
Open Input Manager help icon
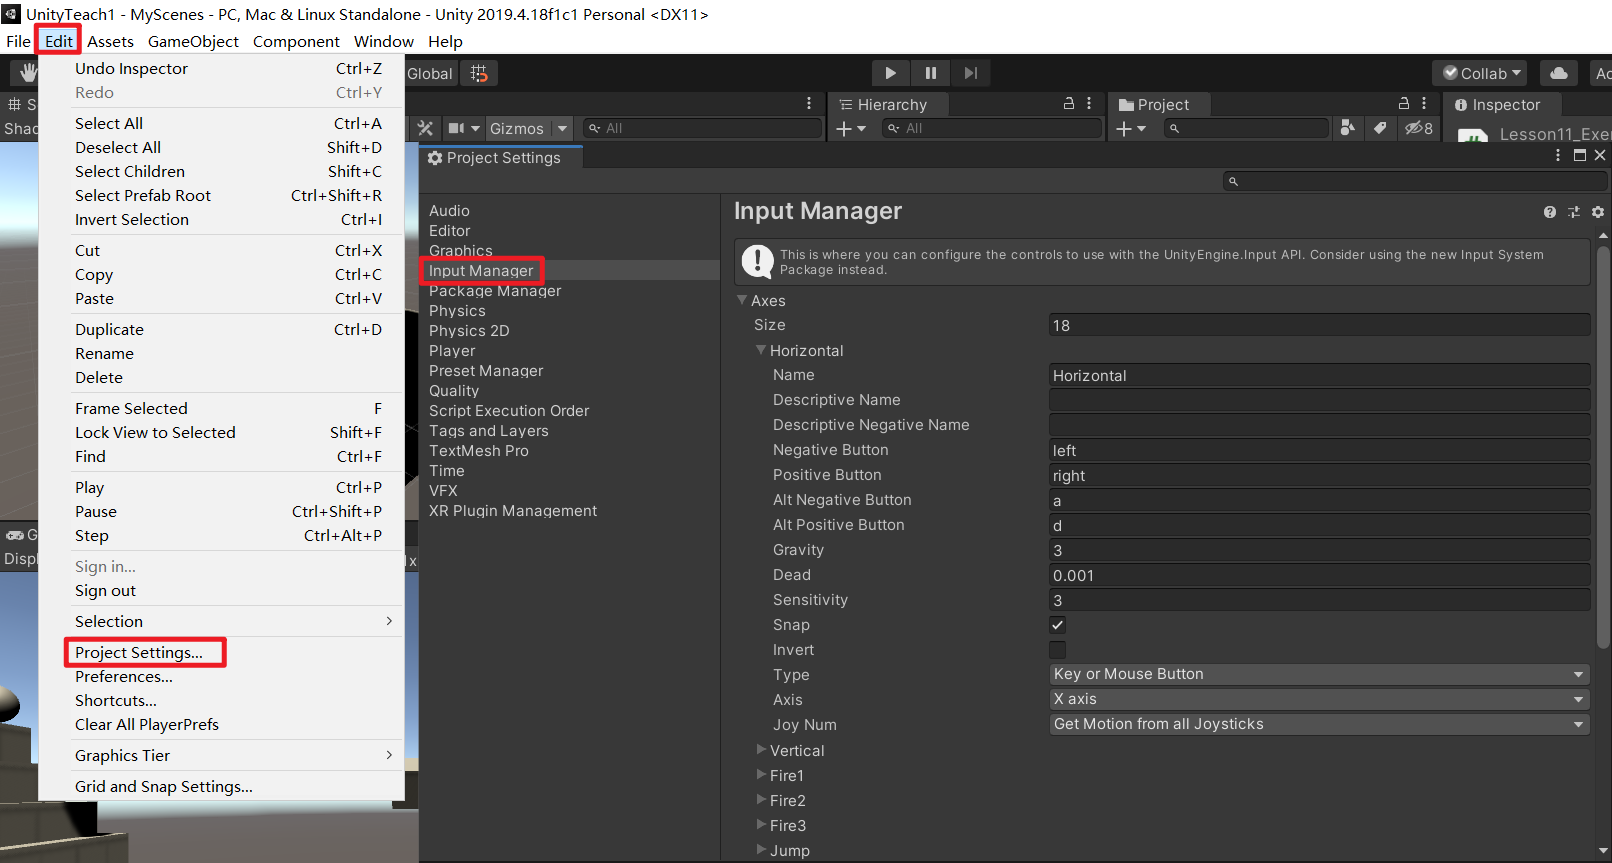(x=1549, y=212)
